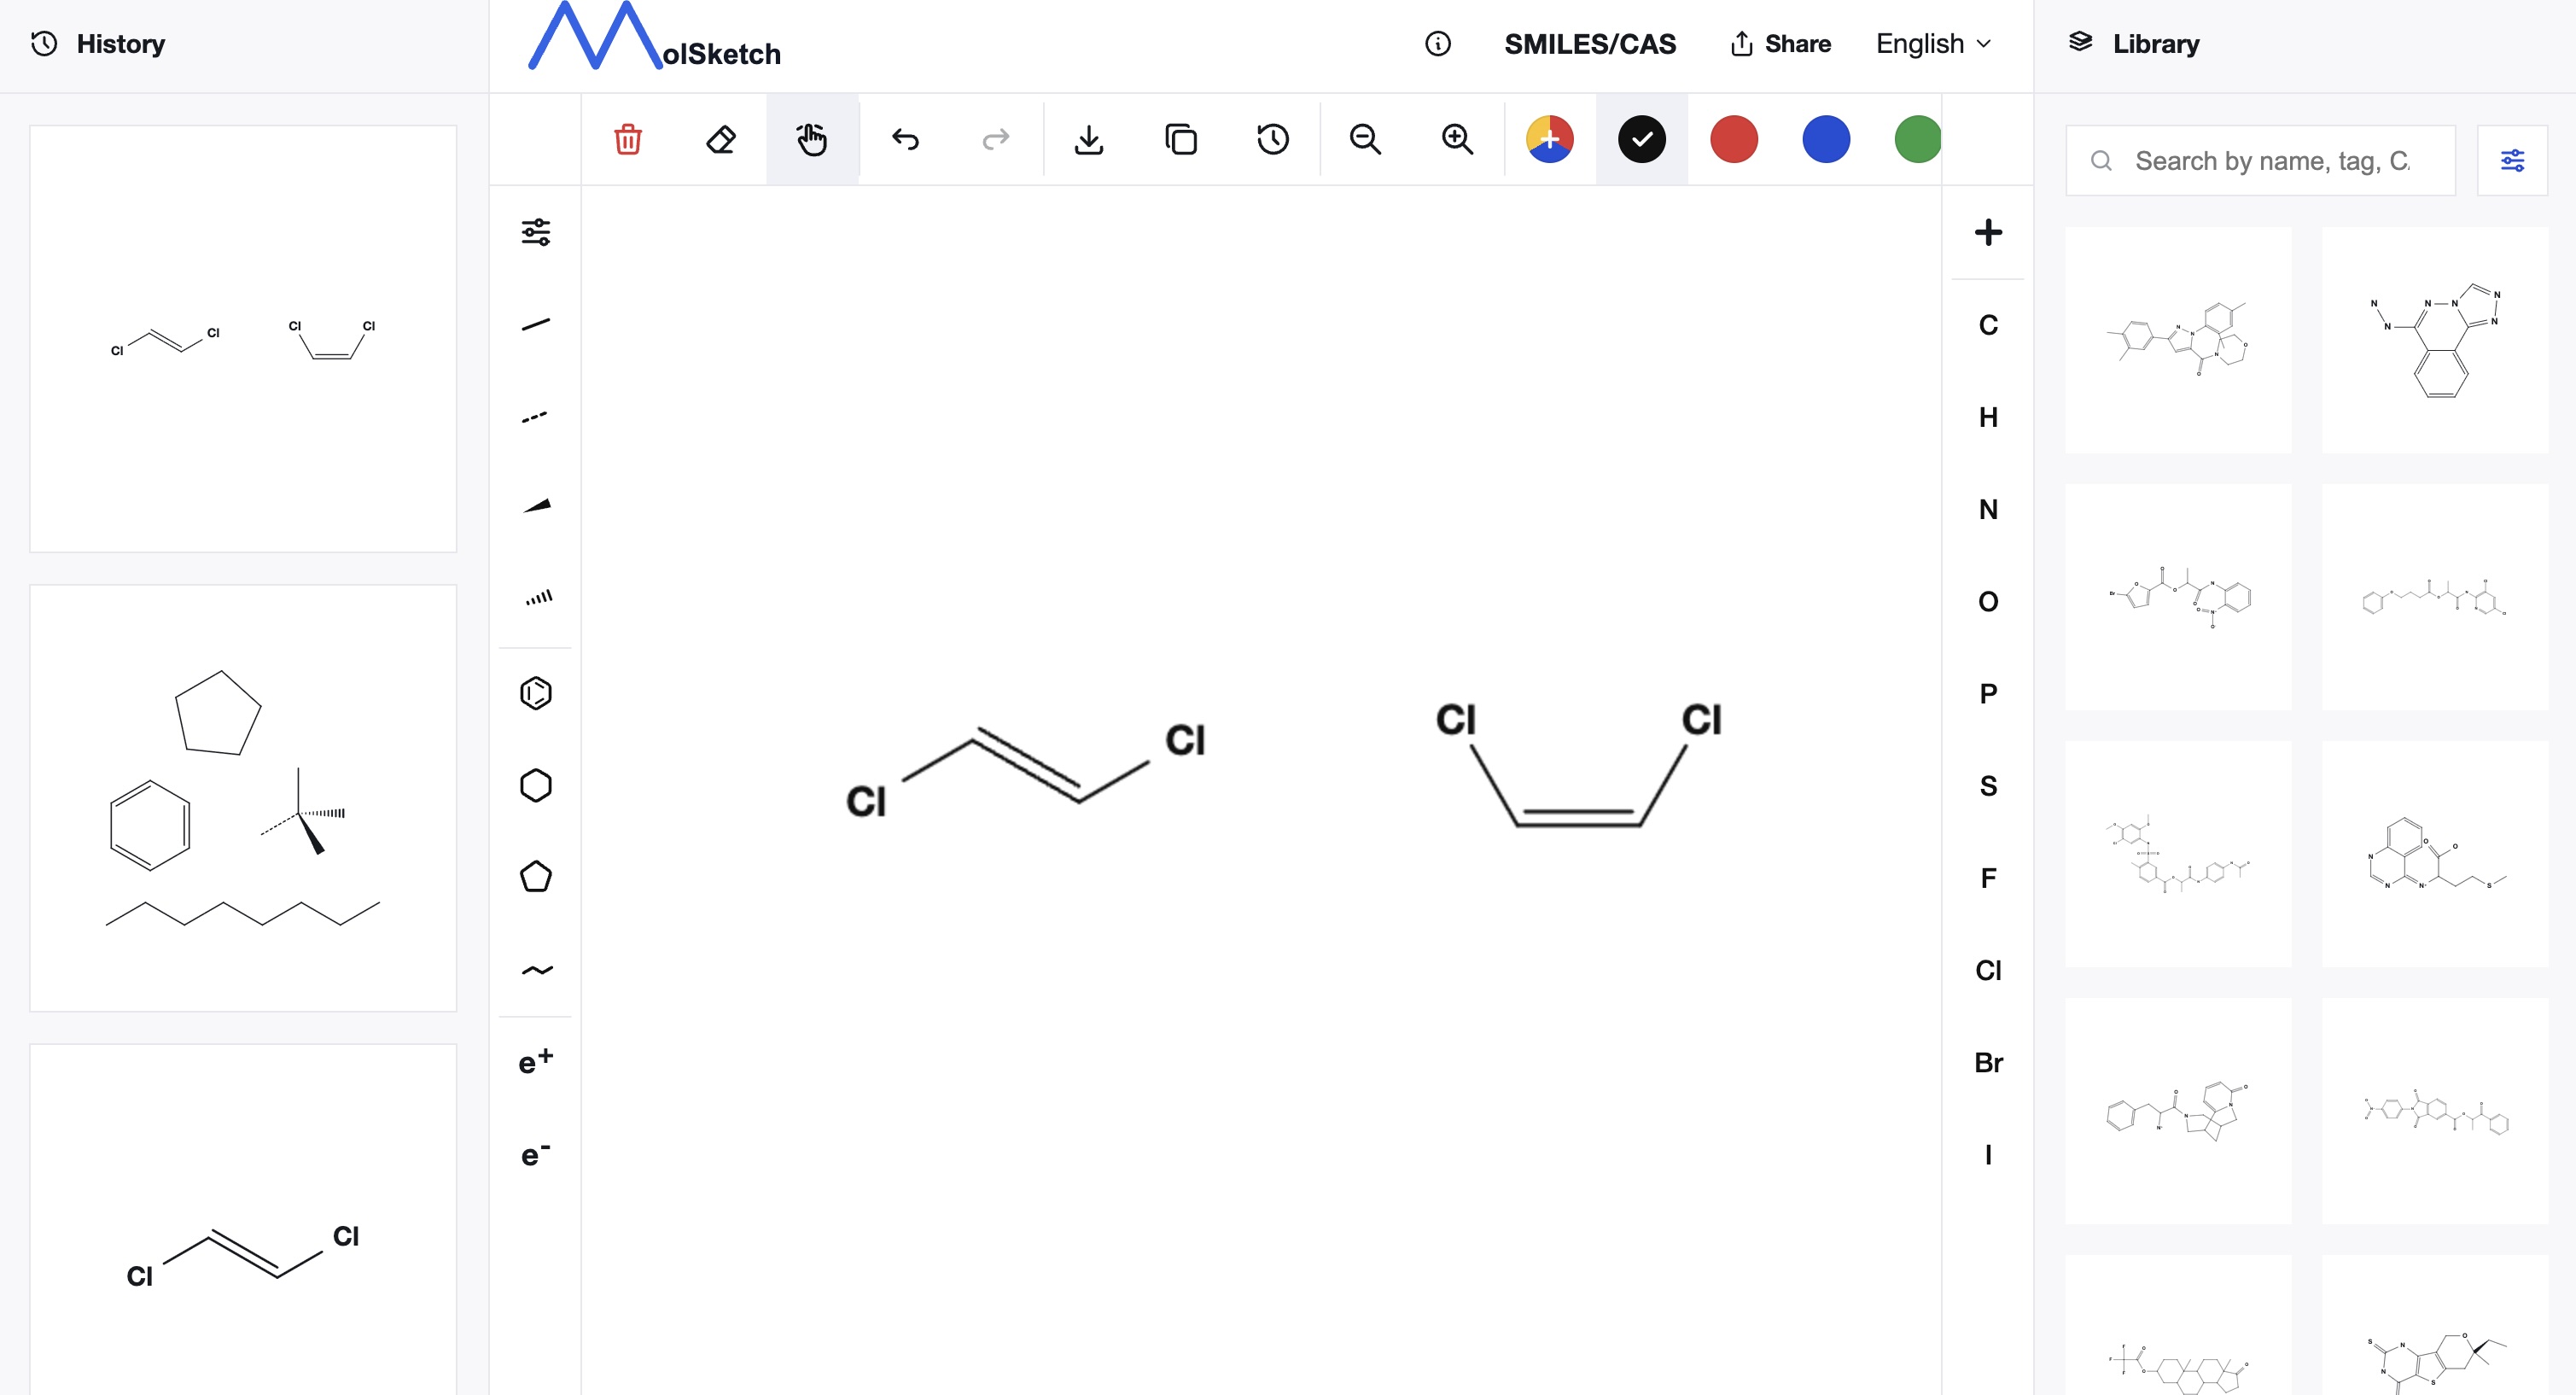Image resolution: width=2576 pixels, height=1395 pixels.
Task: Click the download icon in toolbar
Action: point(1088,139)
